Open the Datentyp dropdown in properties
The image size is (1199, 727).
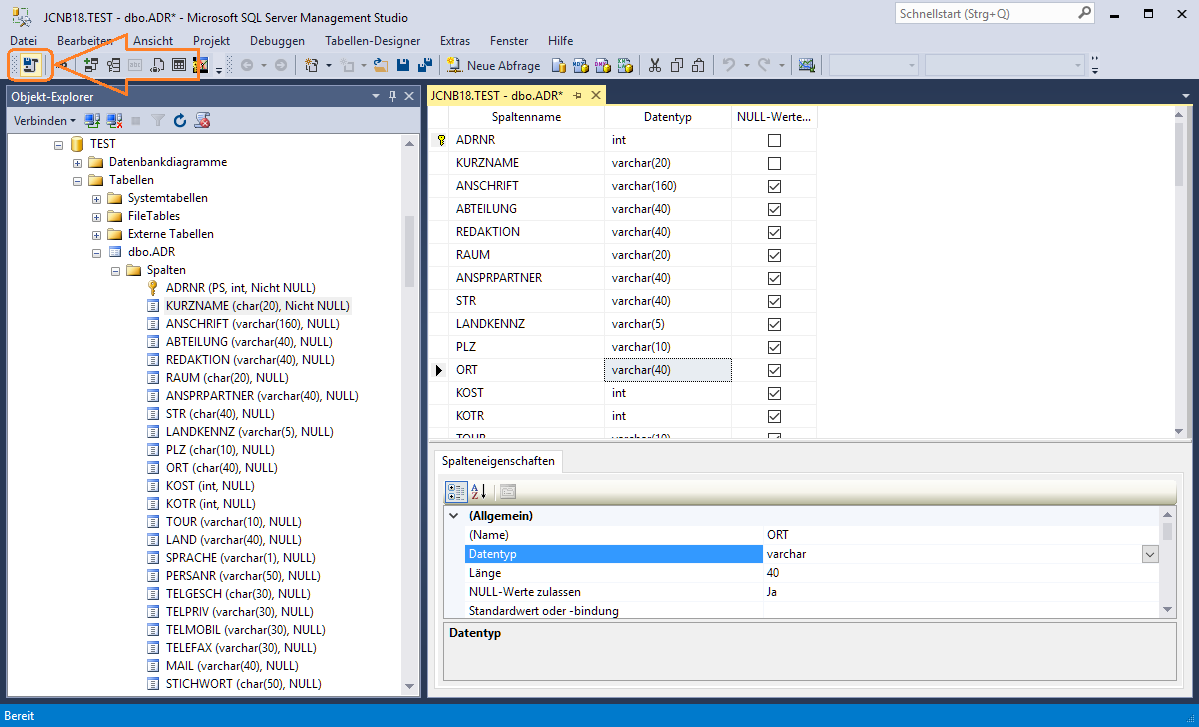pyautogui.click(x=1150, y=554)
